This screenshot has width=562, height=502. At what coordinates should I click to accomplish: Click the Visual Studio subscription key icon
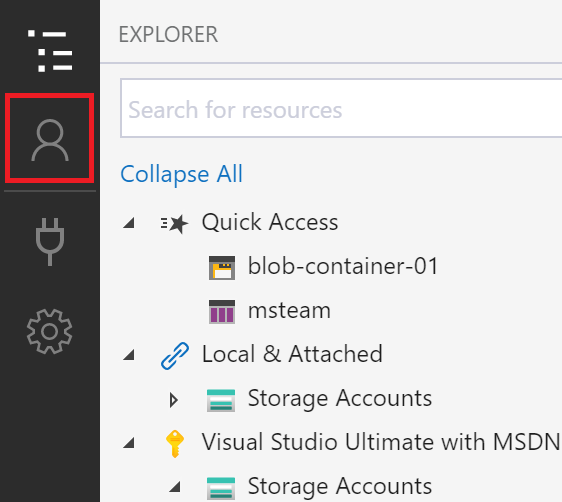175,444
